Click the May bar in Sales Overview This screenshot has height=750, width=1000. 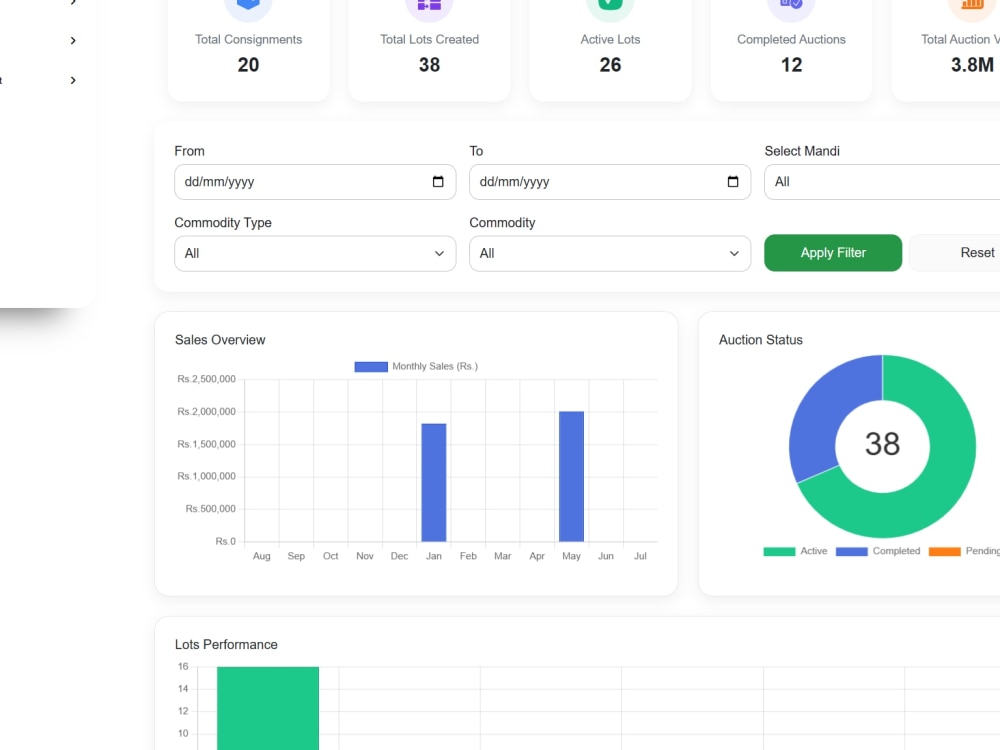571,476
